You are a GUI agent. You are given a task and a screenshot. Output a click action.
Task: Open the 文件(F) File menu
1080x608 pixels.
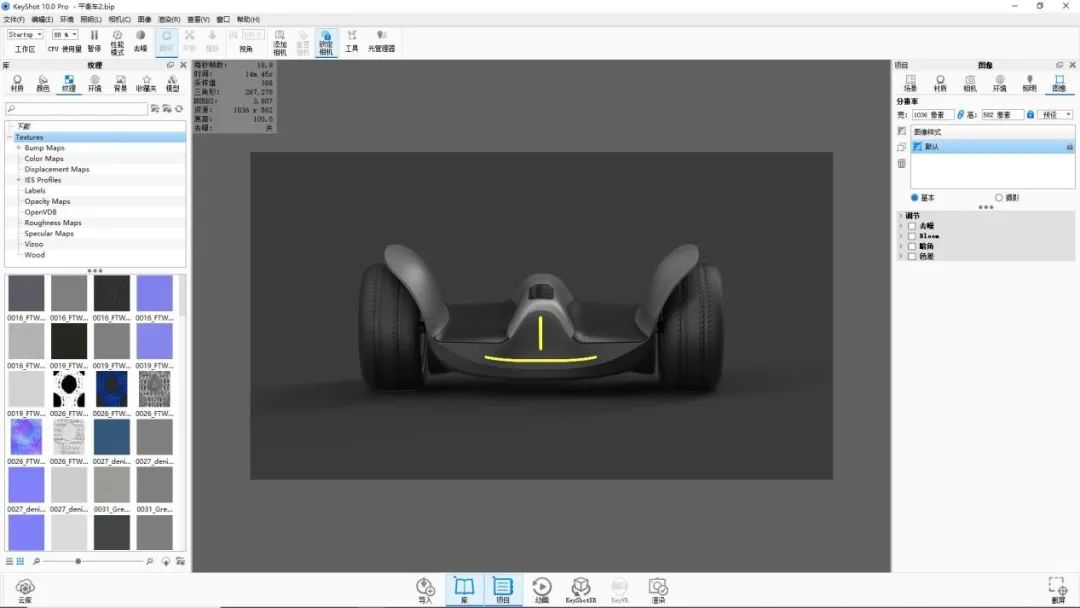(x=14, y=19)
